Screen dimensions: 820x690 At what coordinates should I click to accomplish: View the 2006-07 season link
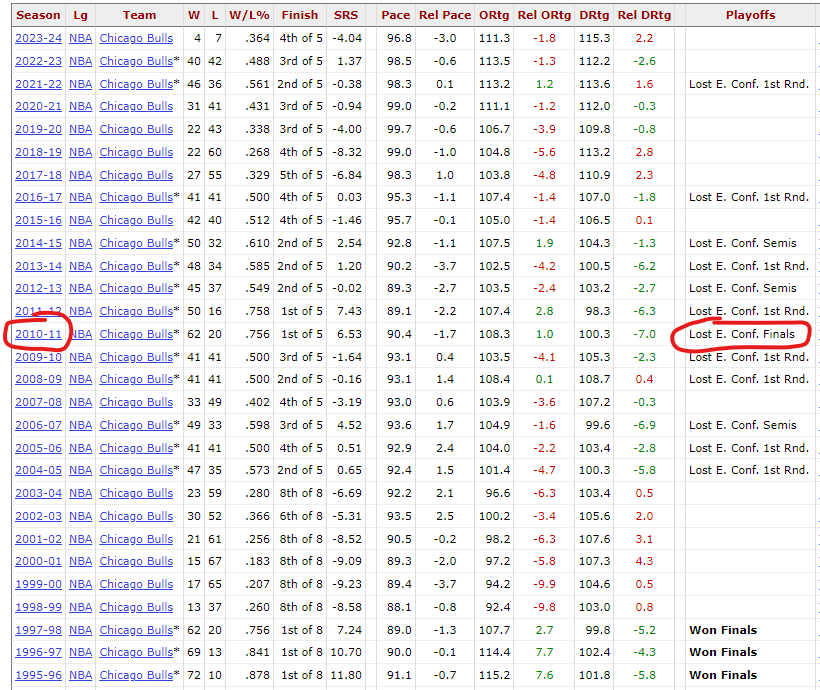pos(38,425)
